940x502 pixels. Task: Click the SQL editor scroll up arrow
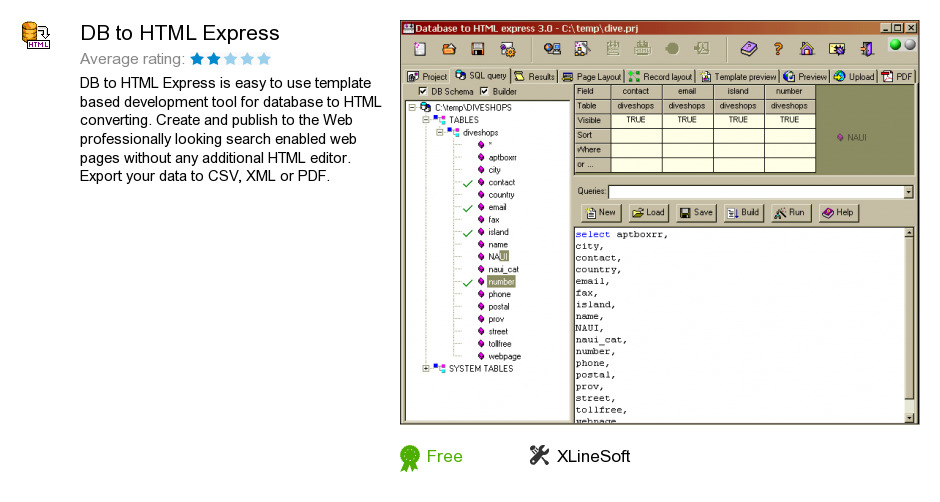(909, 233)
